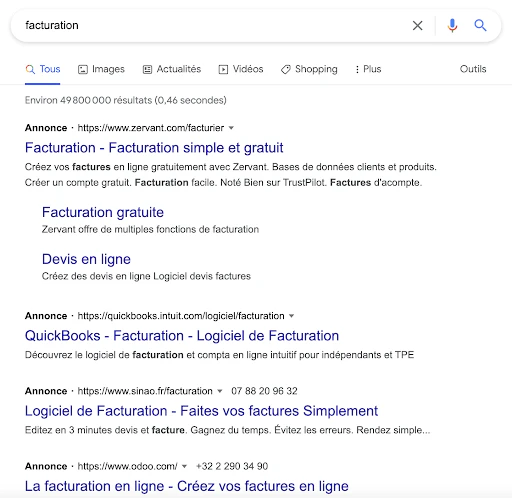Viewport: 512px width, 498px height.
Task: Expand dropdown arrow beside quickbooks.intuit.com URL
Action: tap(291, 316)
